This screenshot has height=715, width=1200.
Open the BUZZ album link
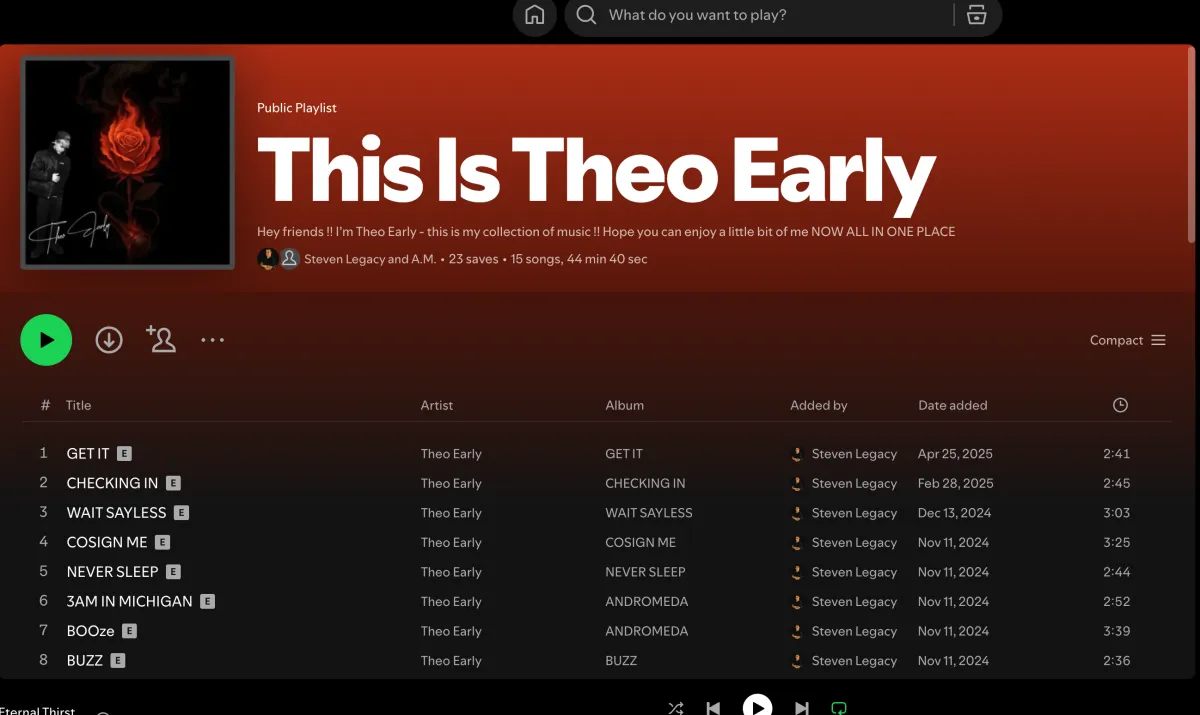pos(621,660)
